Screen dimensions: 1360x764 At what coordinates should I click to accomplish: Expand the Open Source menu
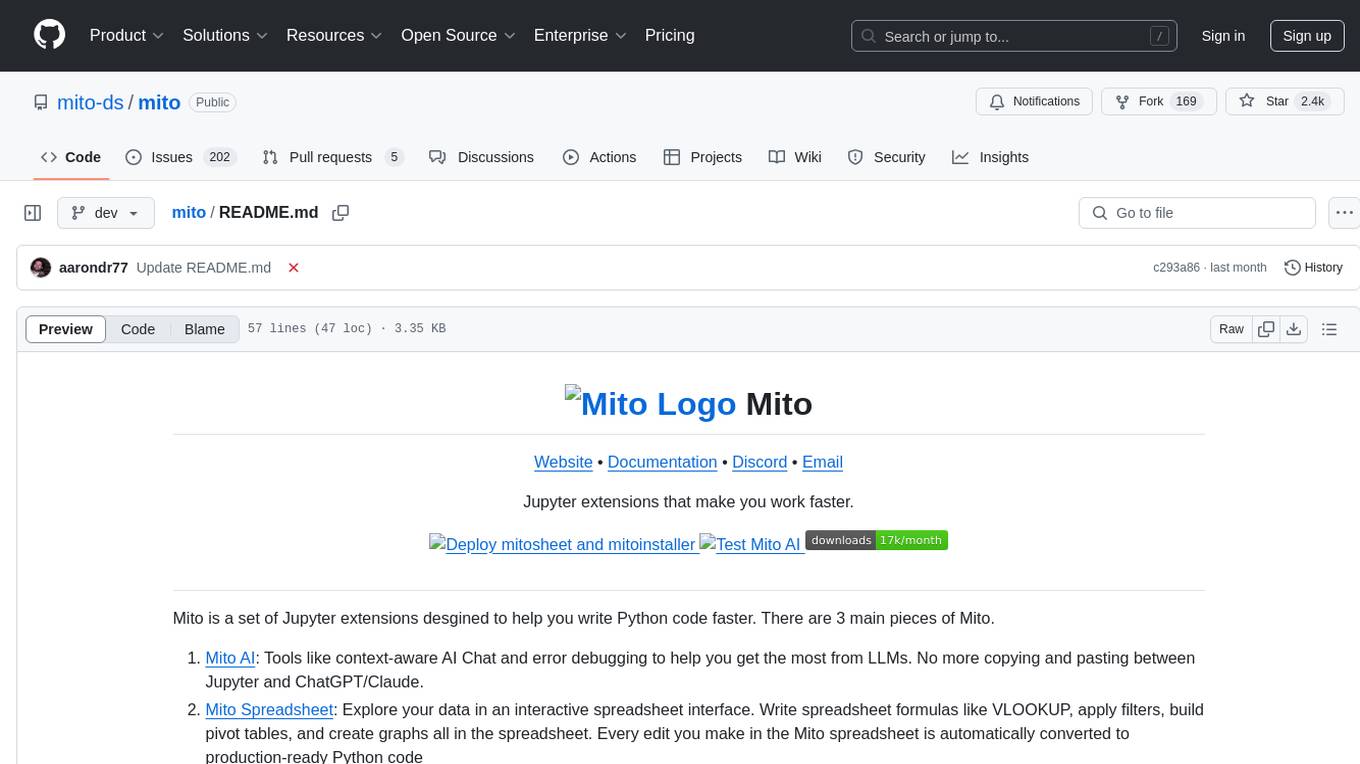[x=458, y=35]
